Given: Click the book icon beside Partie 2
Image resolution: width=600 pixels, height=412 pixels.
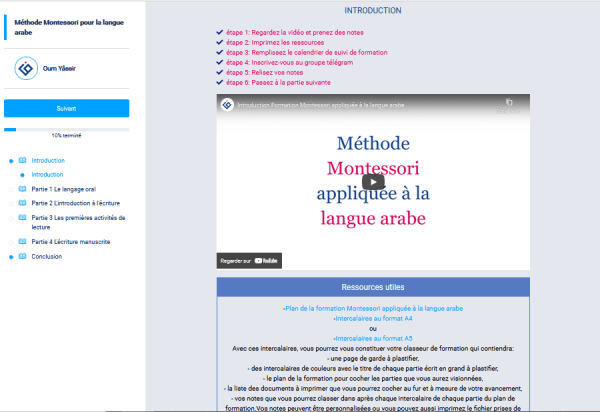Looking at the screenshot, I should (23, 203).
